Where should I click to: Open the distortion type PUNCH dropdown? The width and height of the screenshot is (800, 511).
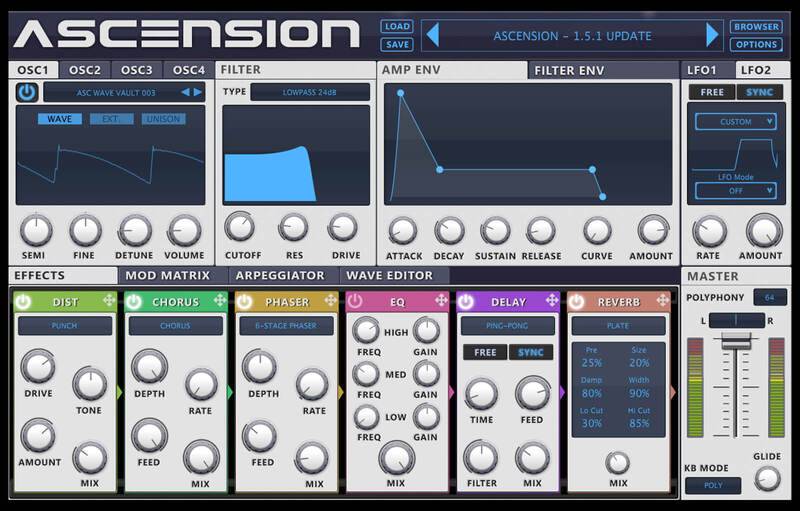pyautogui.click(x=65, y=326)
